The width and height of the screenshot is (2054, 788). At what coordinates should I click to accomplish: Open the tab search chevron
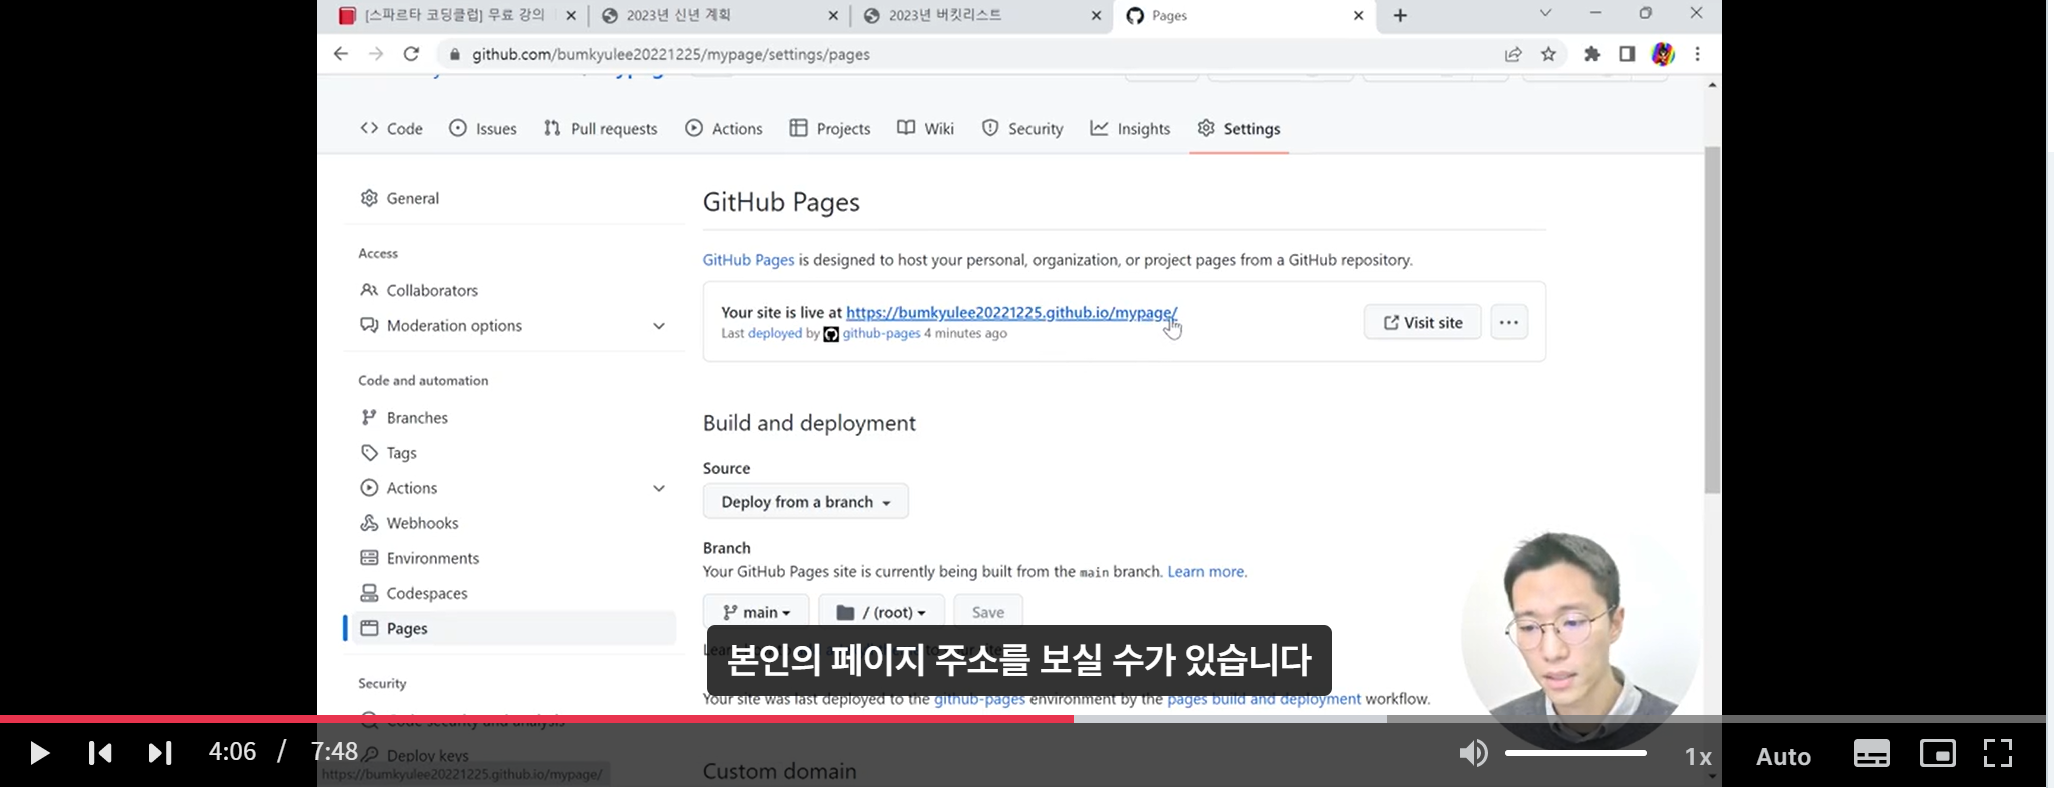pos(1545,13)
